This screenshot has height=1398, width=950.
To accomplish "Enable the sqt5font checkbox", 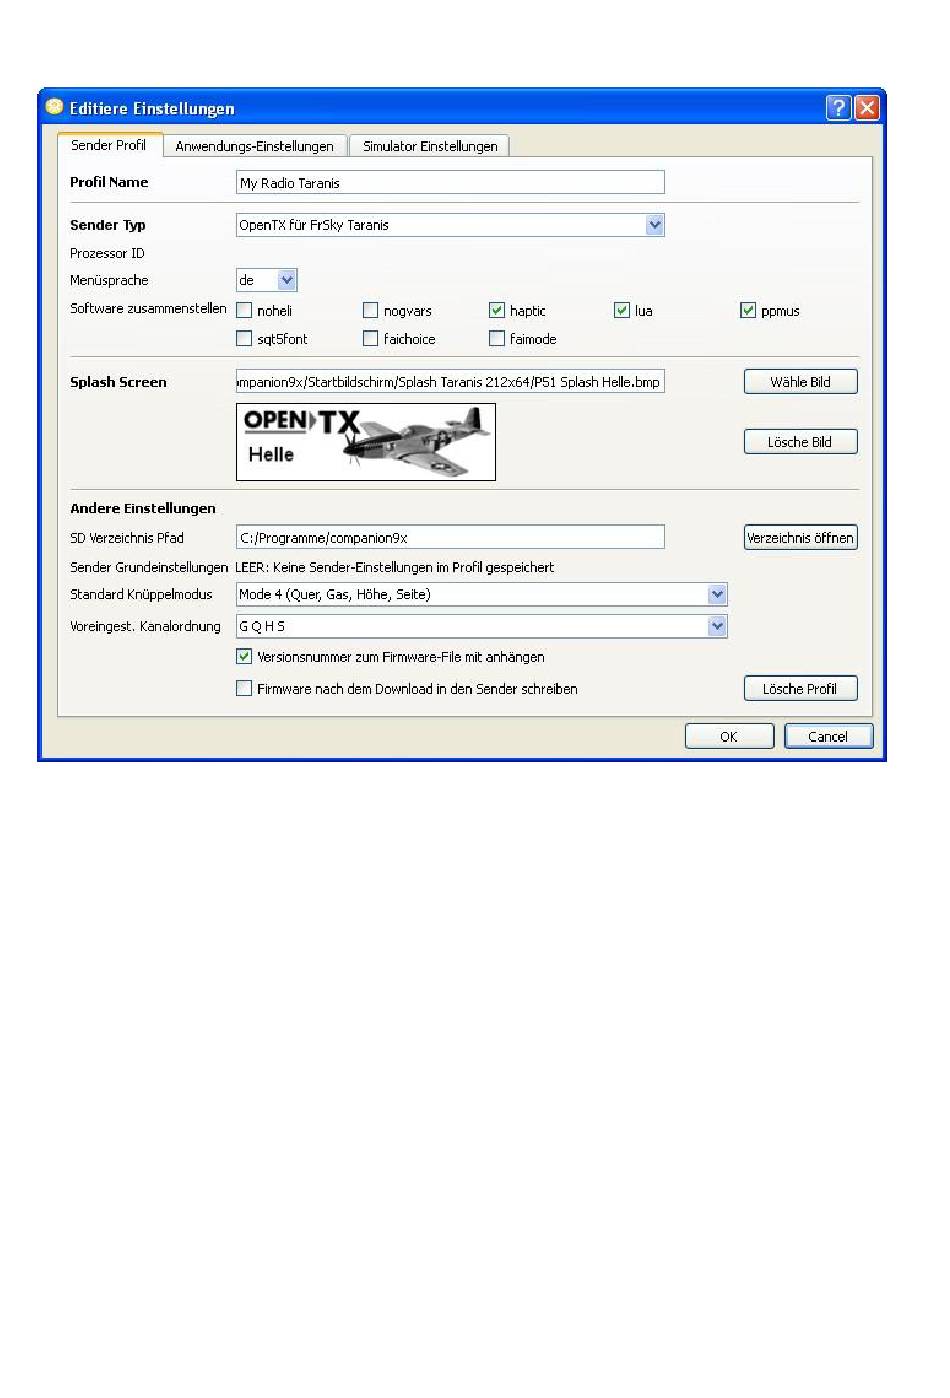I will 244,338.
